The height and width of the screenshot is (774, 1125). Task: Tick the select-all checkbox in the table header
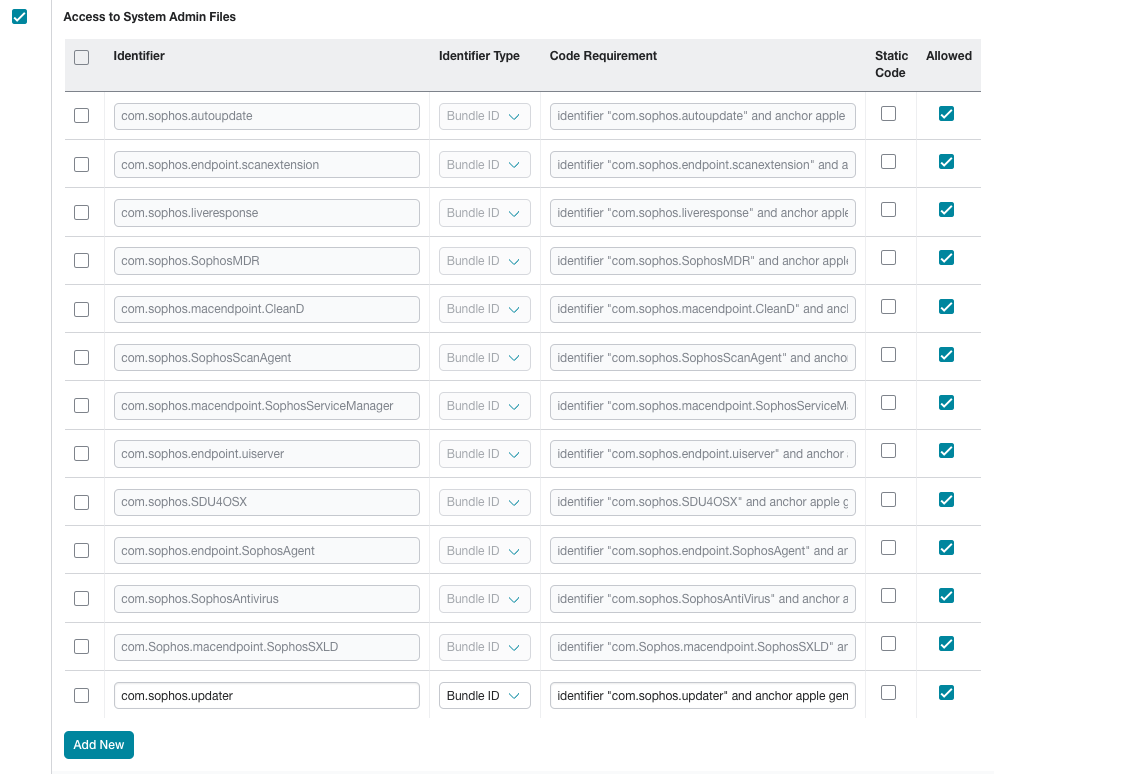pos(82,57)
